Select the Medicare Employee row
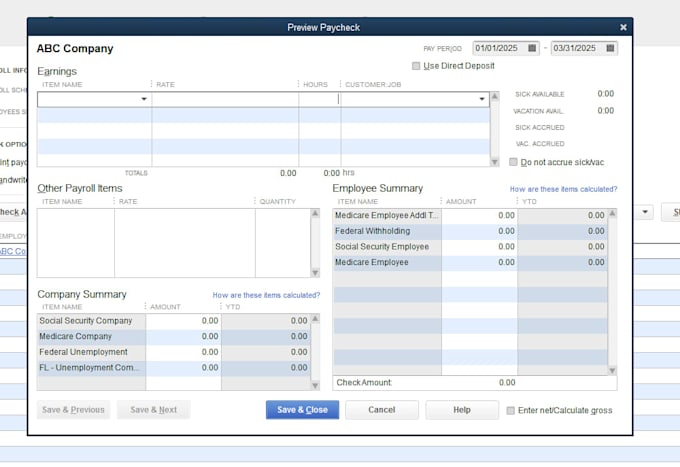This screenshot has width=680, height=467. (470, 262)
